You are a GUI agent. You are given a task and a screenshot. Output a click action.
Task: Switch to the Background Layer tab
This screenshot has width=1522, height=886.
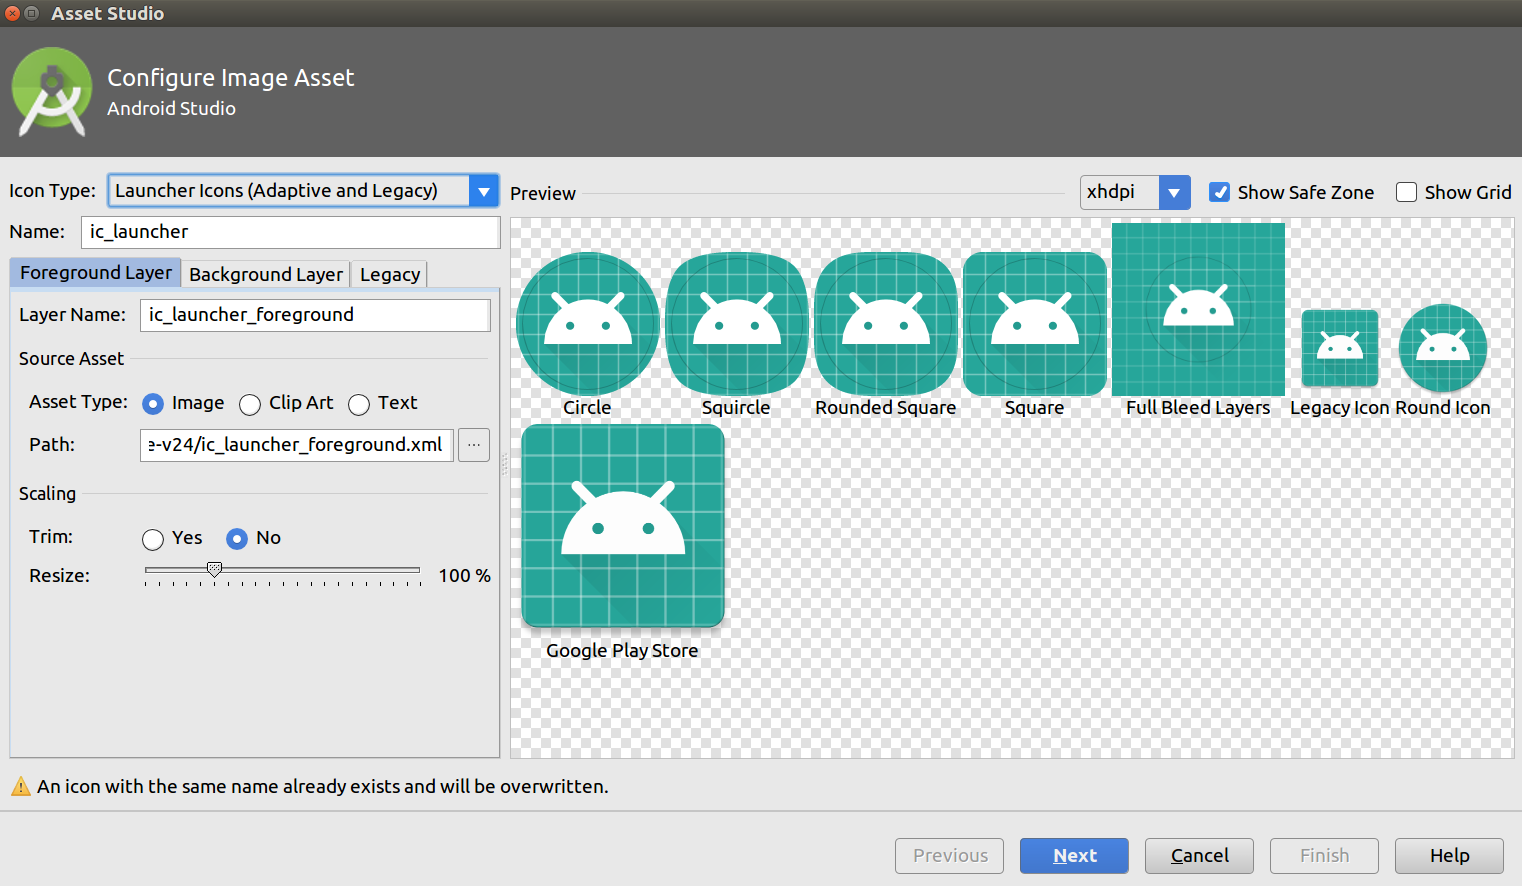coord(266,274)
